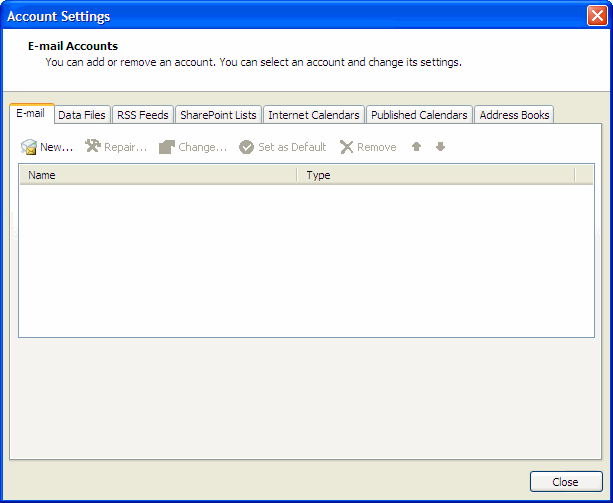Click the Close button
The height and width of the screenshot is (503, 613).
pyautogui.click(x=566, y=482)
